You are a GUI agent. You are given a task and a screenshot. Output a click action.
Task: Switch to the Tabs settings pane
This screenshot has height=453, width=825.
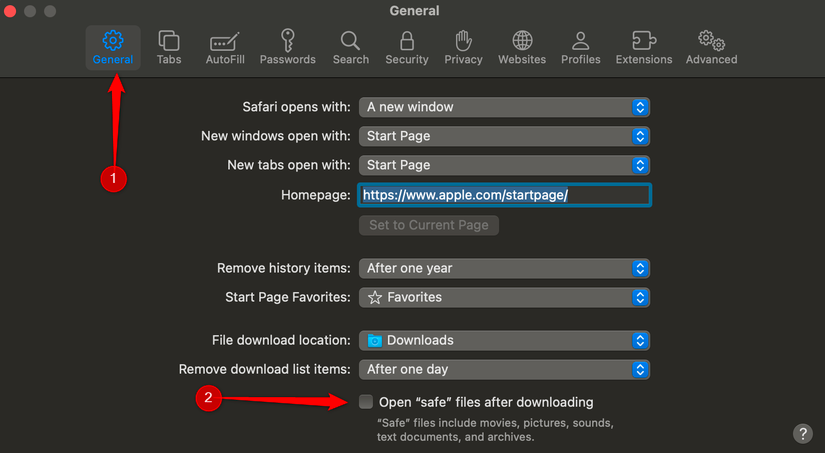pyautogui.click(x=169, y=47)
